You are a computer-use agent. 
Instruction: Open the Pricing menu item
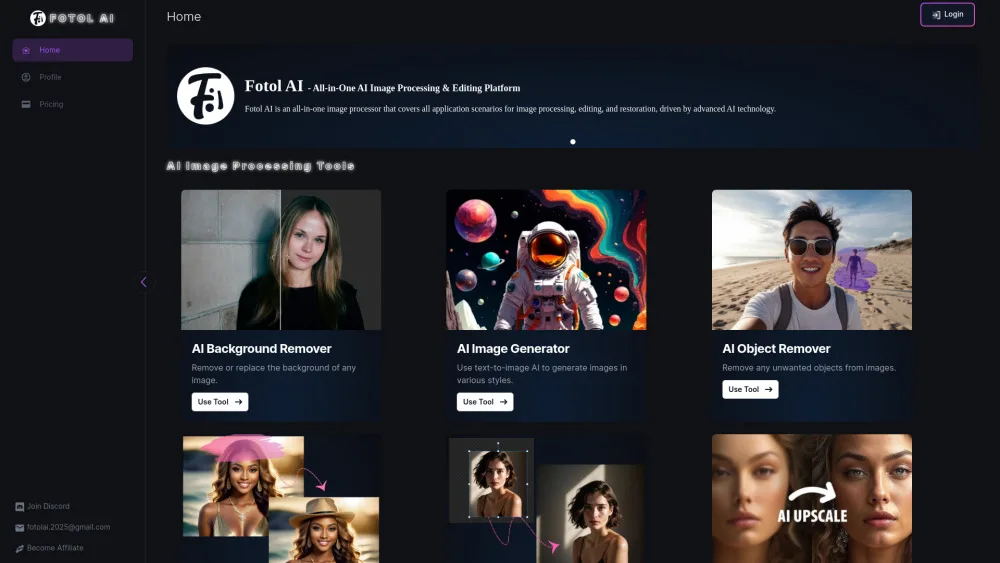[x=73, y=104]
